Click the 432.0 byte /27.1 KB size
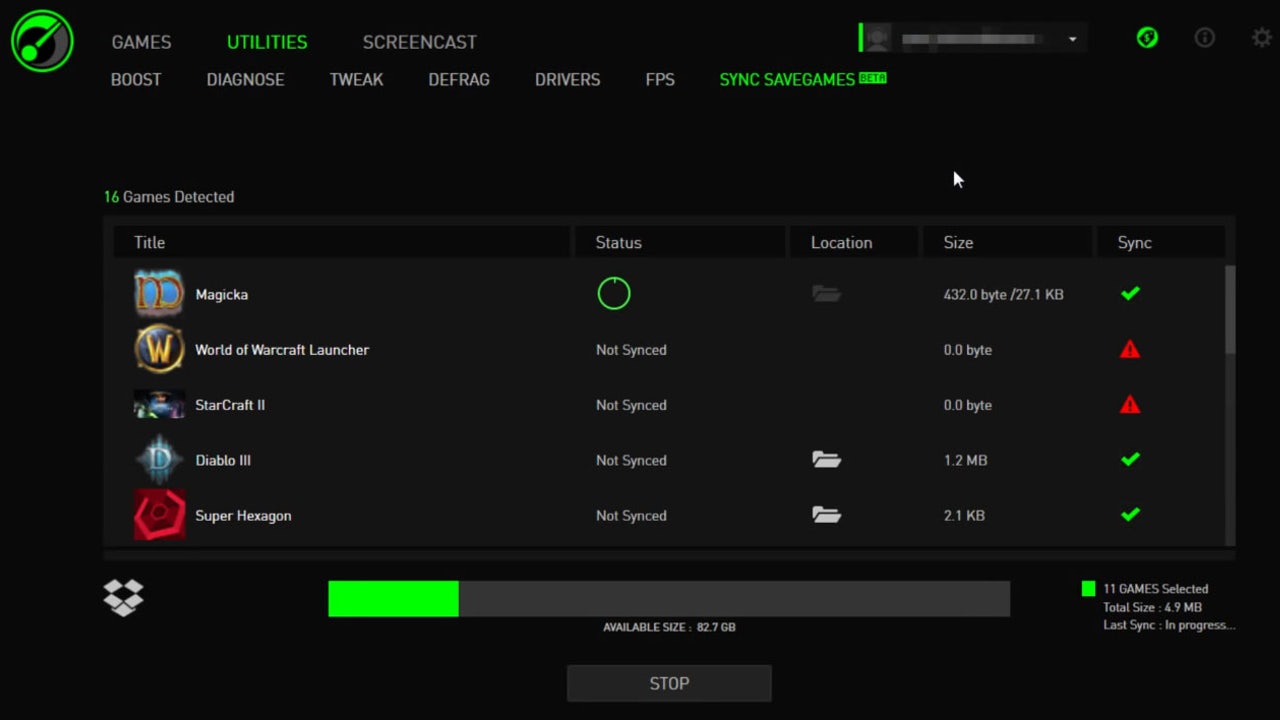Screen dimensions: 1280x720 (x=1003, y=294)
